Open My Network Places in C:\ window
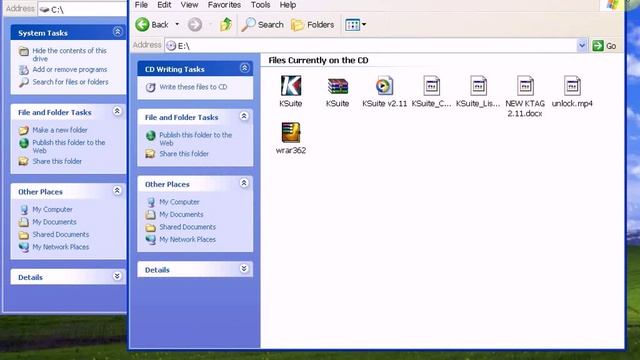The width and height of the screenshot is (640, 360). pos(61,247)
